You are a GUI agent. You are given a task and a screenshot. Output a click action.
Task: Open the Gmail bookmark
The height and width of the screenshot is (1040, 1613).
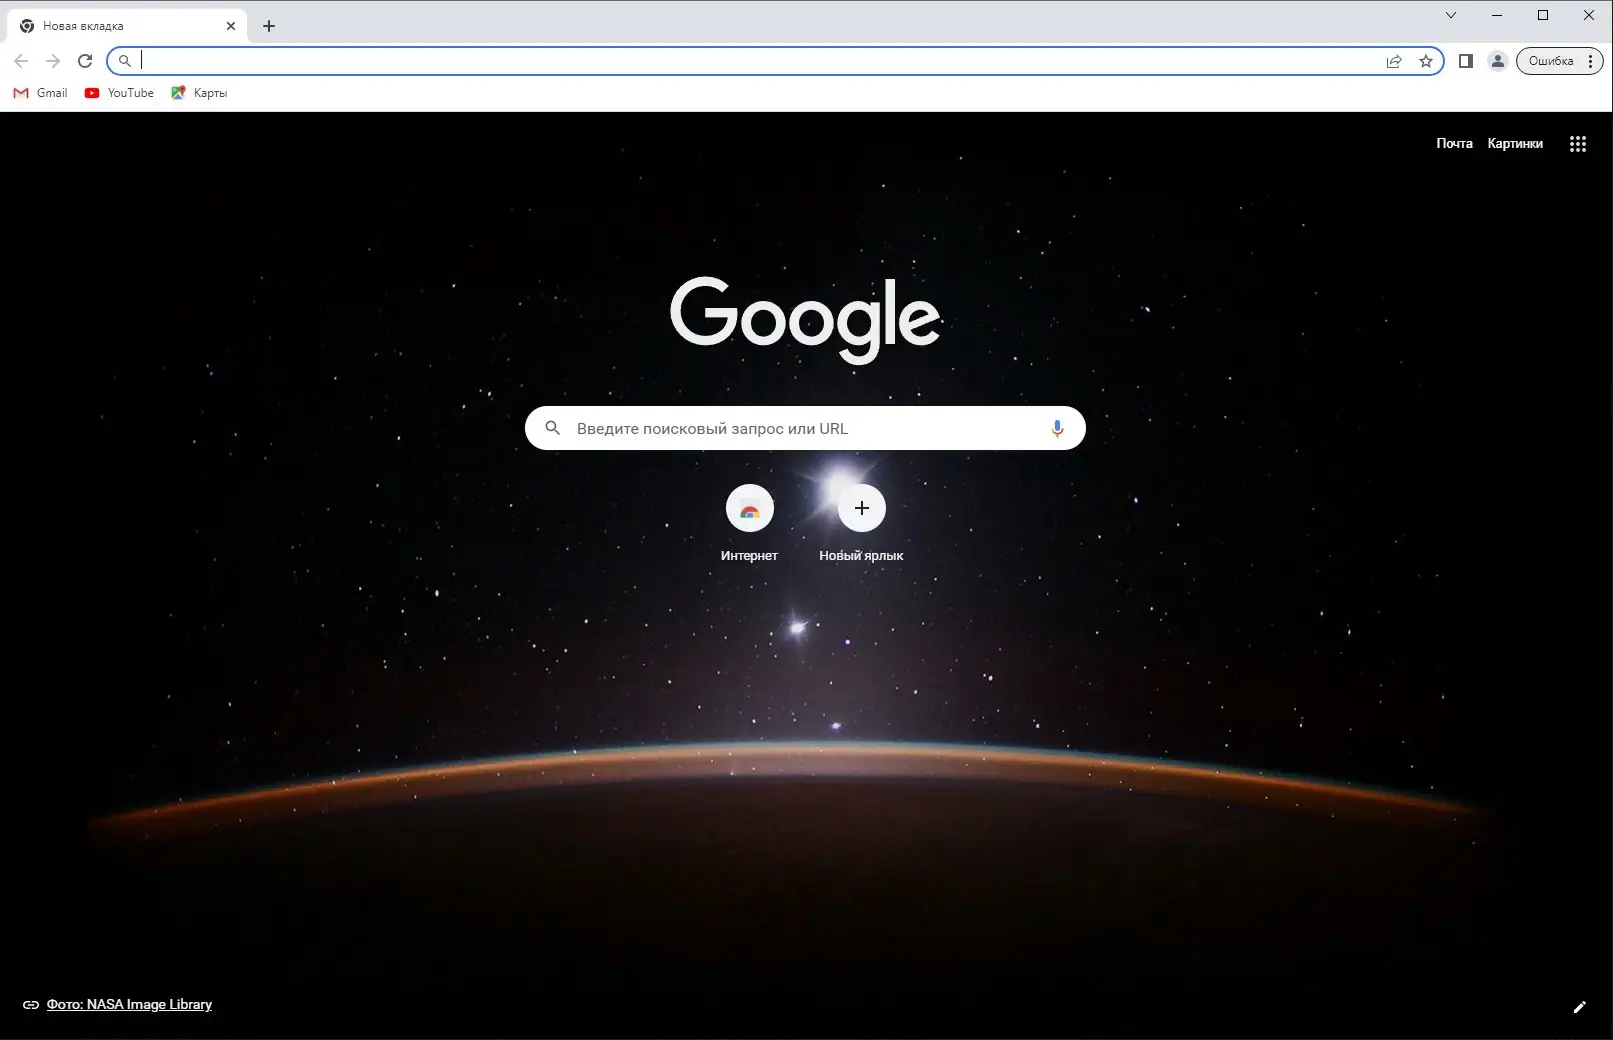(41, 93)
